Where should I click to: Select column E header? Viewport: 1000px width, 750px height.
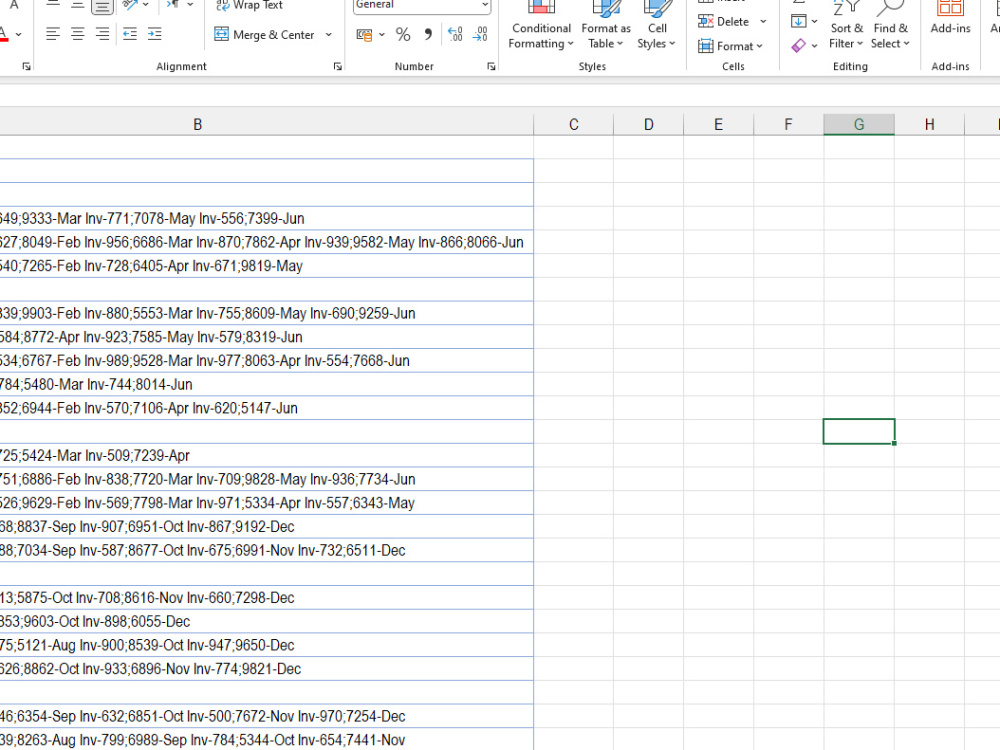(718, 125)
